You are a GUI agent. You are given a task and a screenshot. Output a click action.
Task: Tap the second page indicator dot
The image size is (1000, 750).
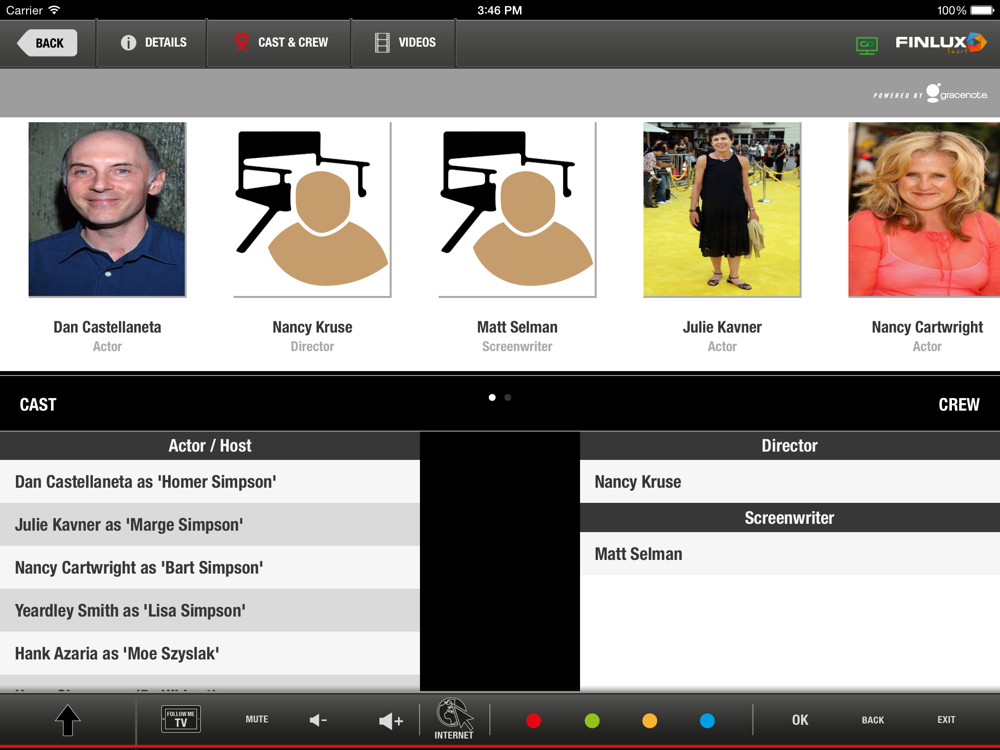coord(508,397)
